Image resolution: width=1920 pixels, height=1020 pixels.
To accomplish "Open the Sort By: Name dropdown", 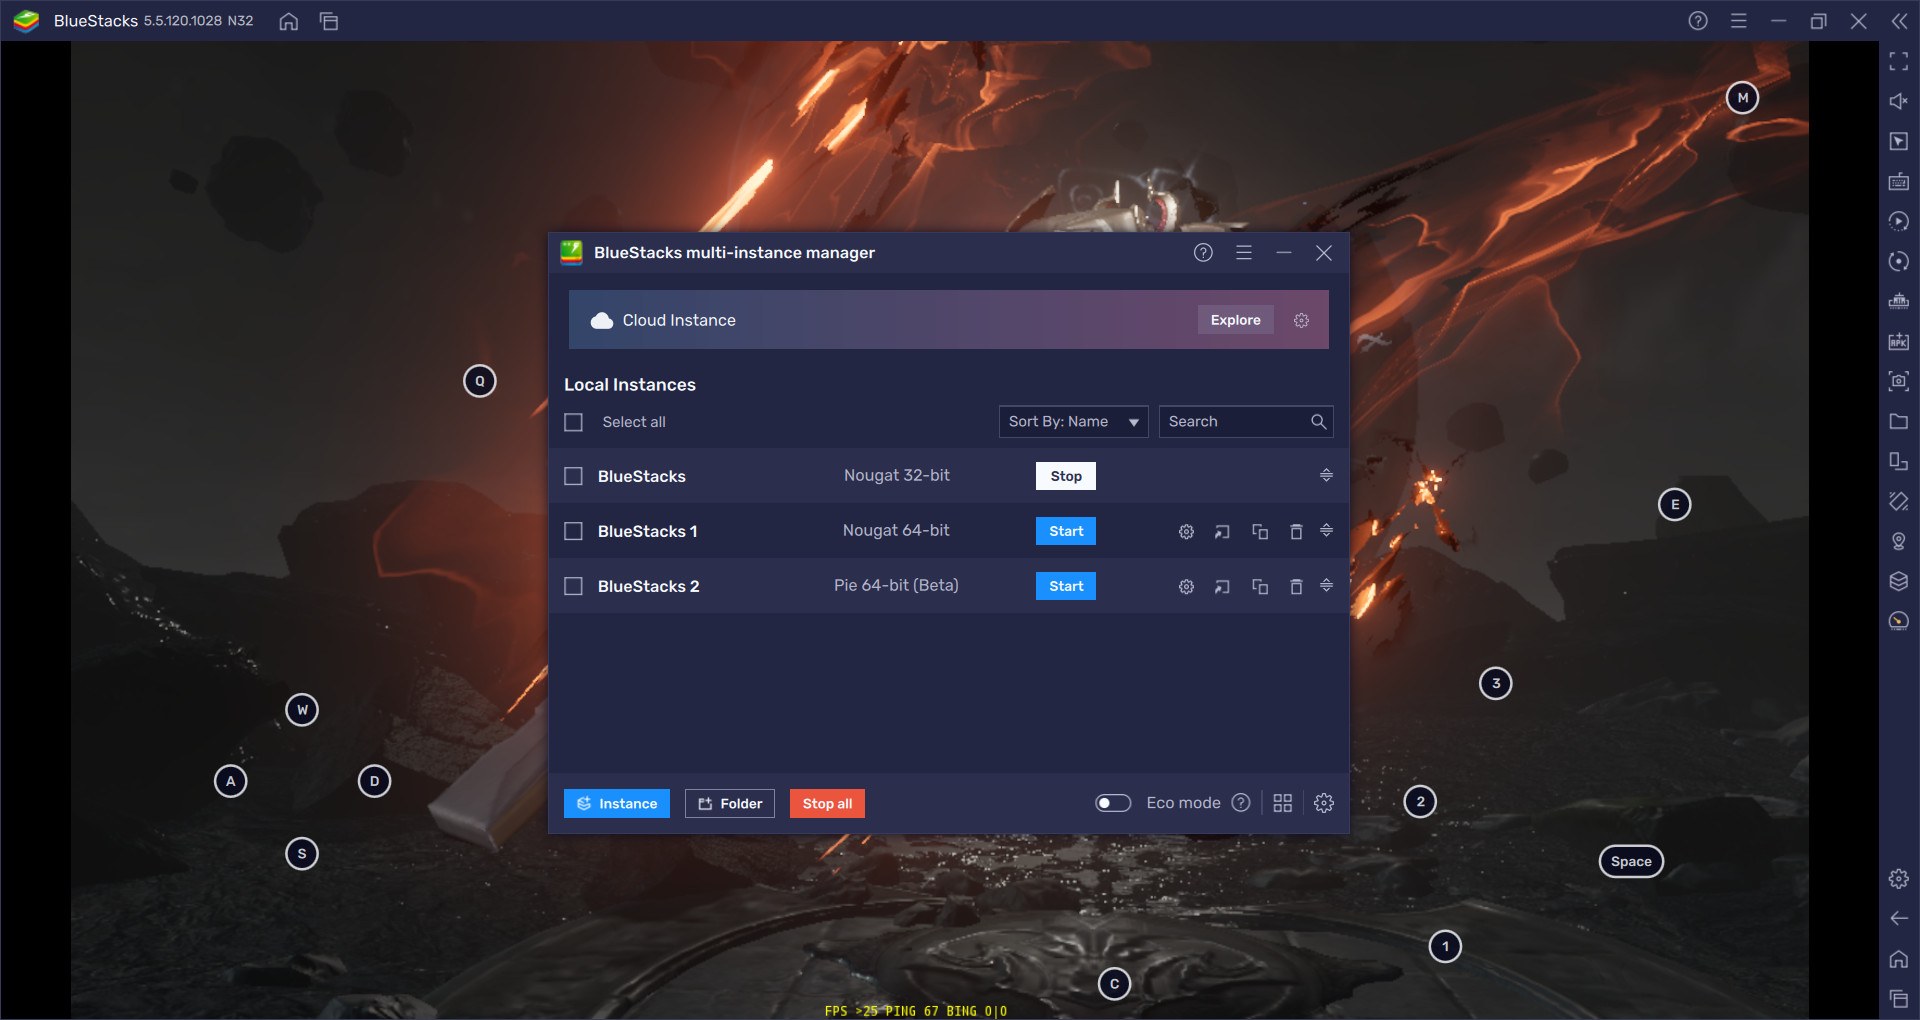I will tap(1073, 422).
